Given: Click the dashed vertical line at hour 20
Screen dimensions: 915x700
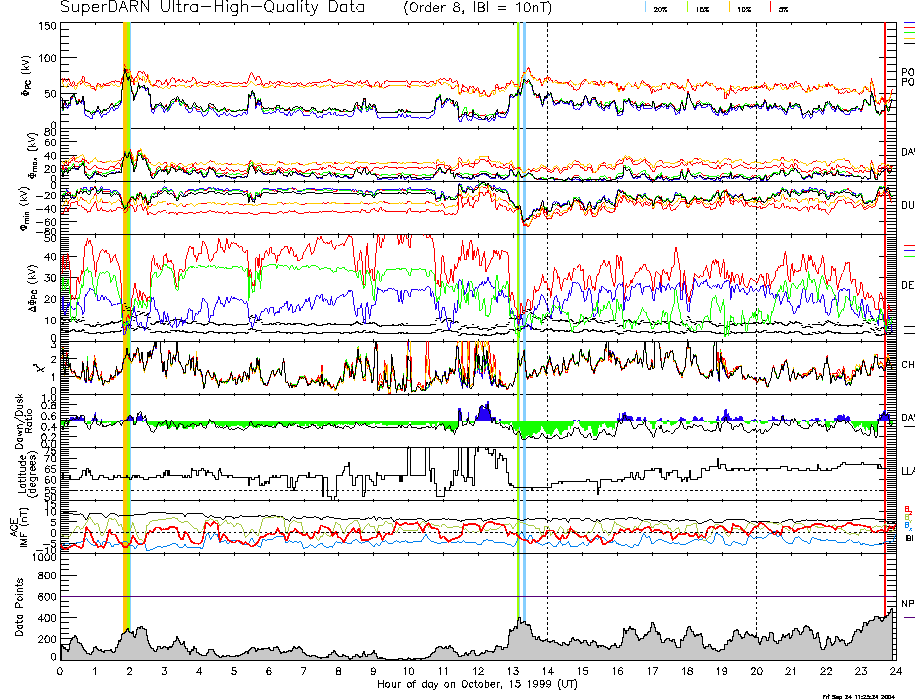Looking at the screenshot, I should 756,341.
